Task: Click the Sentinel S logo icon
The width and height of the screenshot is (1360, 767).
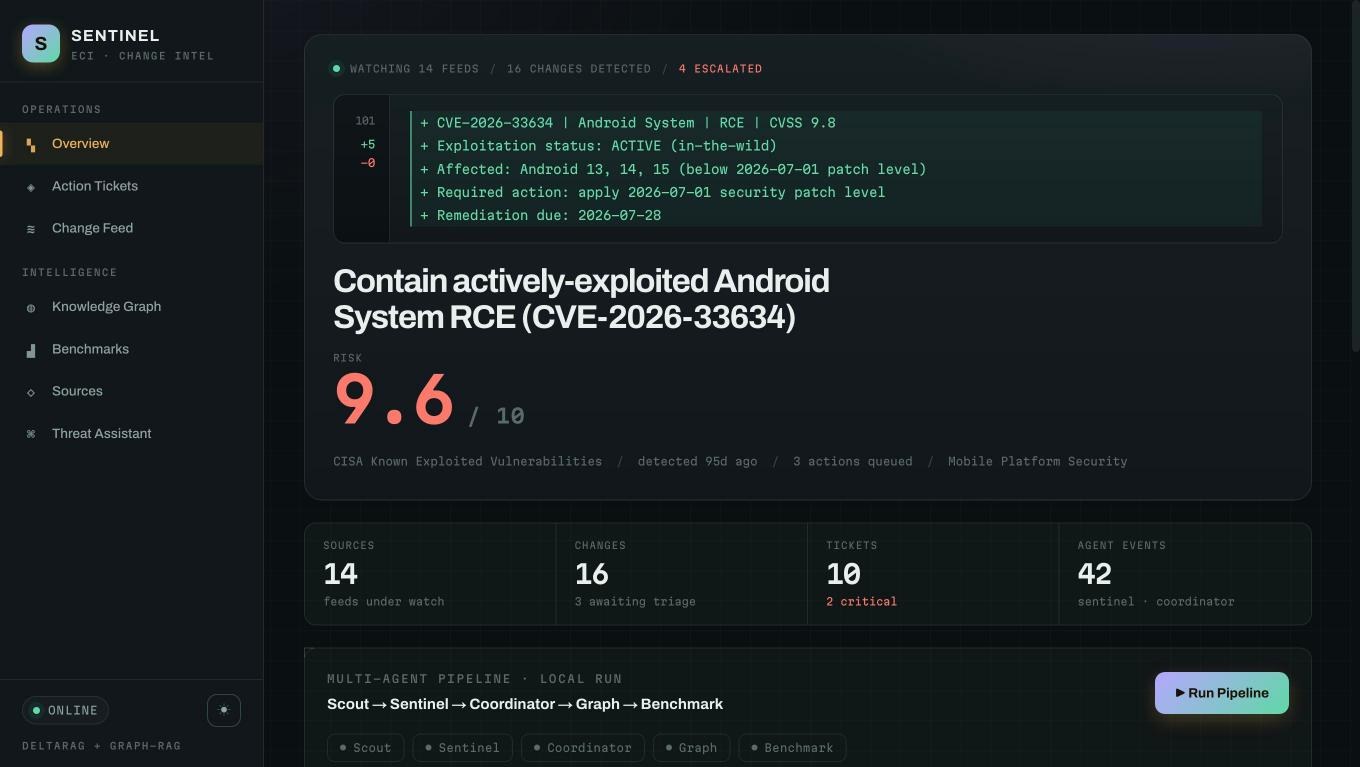Action: pos(41,44)
